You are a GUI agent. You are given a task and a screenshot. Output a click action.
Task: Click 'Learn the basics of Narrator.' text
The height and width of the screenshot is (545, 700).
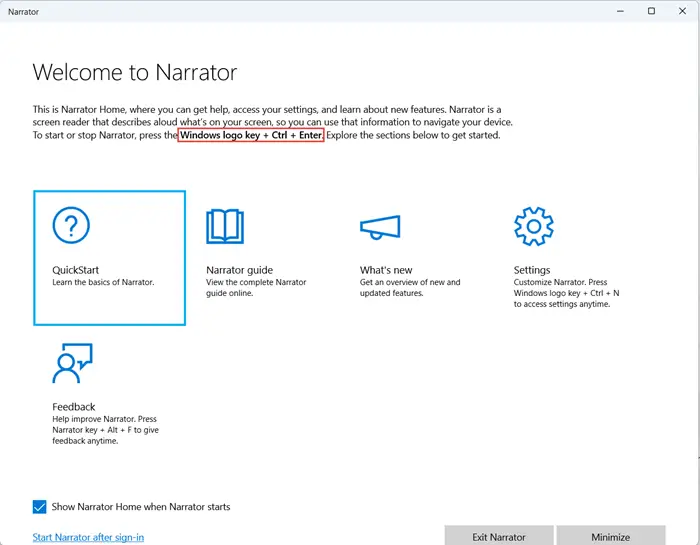pos(103,282)
